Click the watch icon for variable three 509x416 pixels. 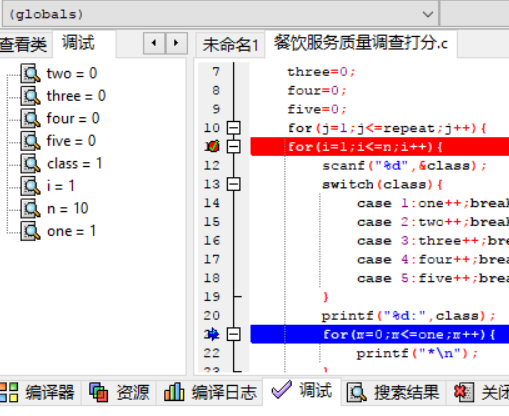pyautogui.click(x=30, y=96)
